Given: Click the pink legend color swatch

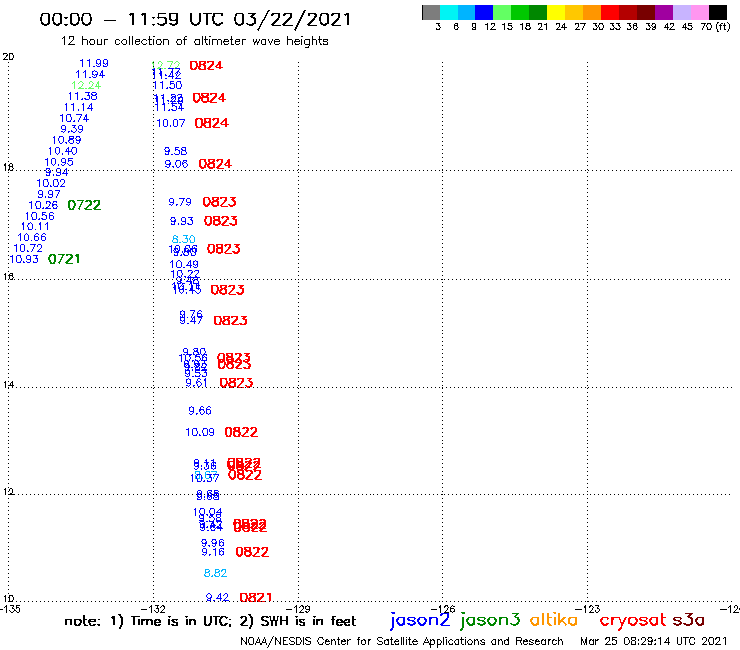Looking at the screenshot, I should tap(699, 13).
